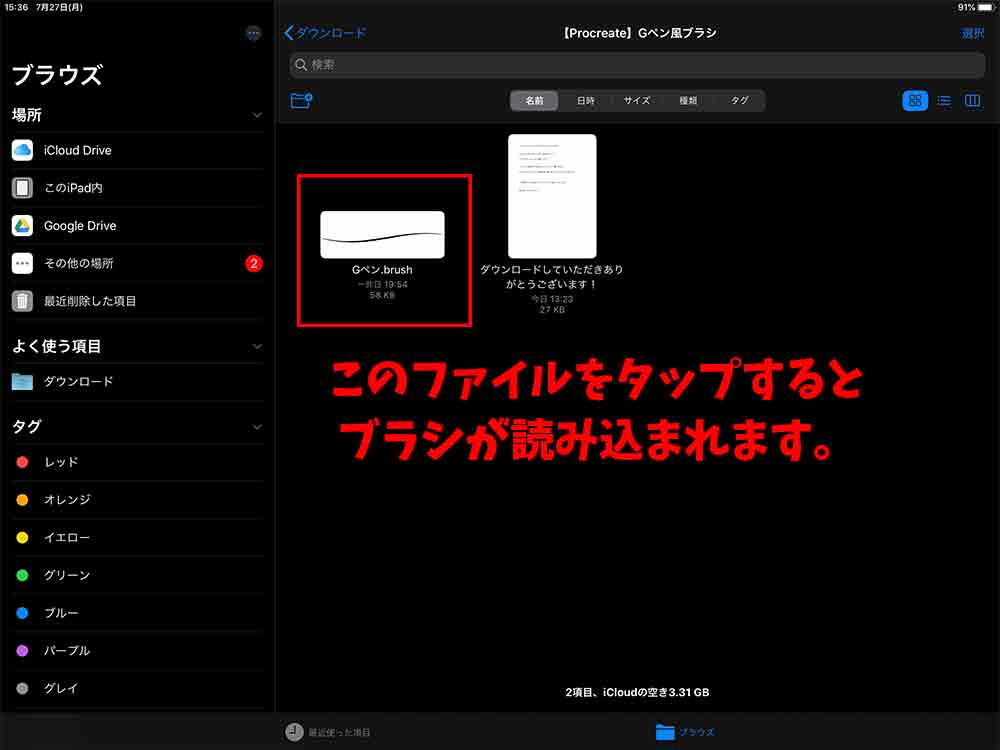
Task: Sort files by サイズ
Action: pos(636,101)
